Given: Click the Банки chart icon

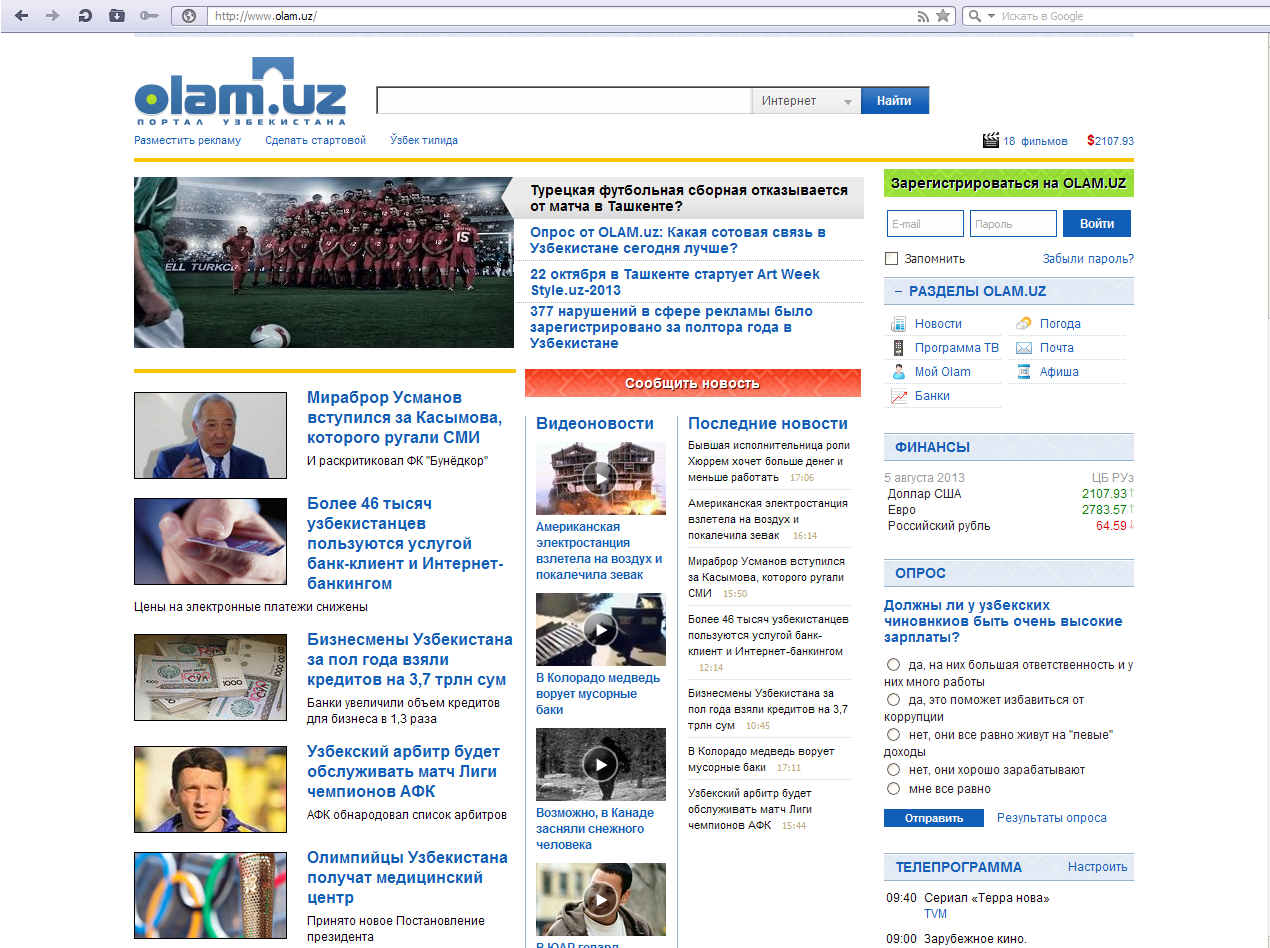Looking at the screenshot, I should click(898, 396).
